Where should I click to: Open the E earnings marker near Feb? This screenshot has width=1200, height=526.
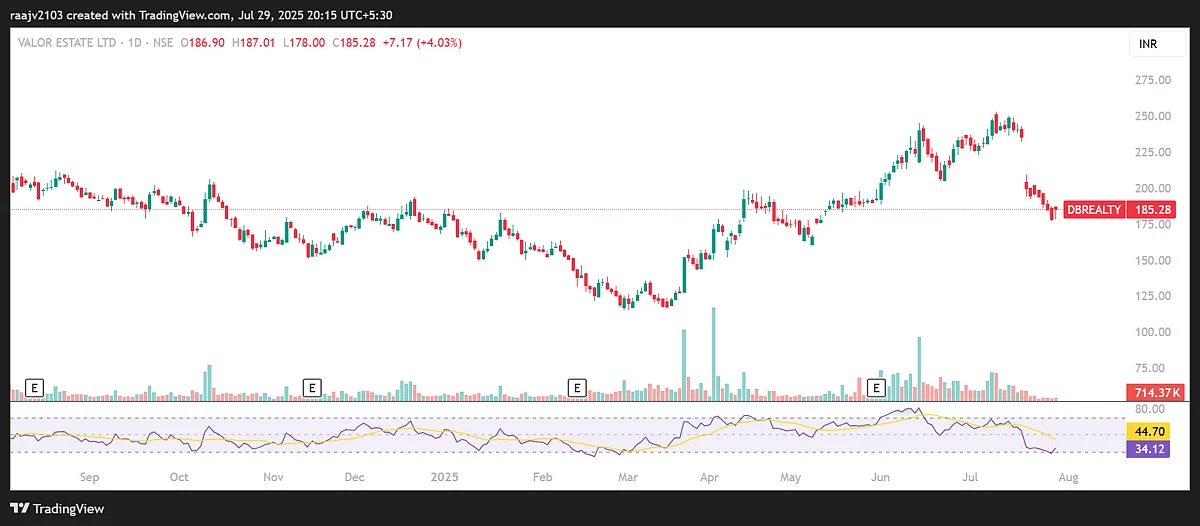click(576, 386)
